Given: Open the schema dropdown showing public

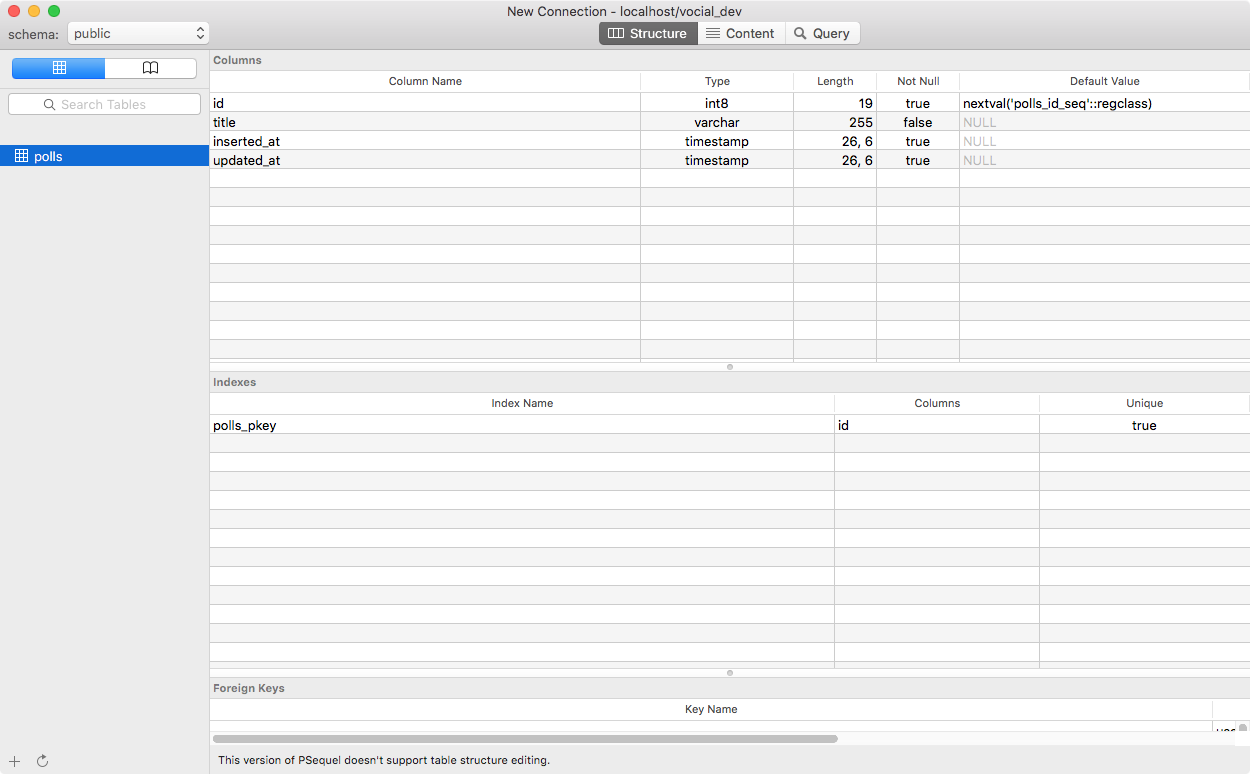Looking at the screenshot, I should click(x=138, y=34).
